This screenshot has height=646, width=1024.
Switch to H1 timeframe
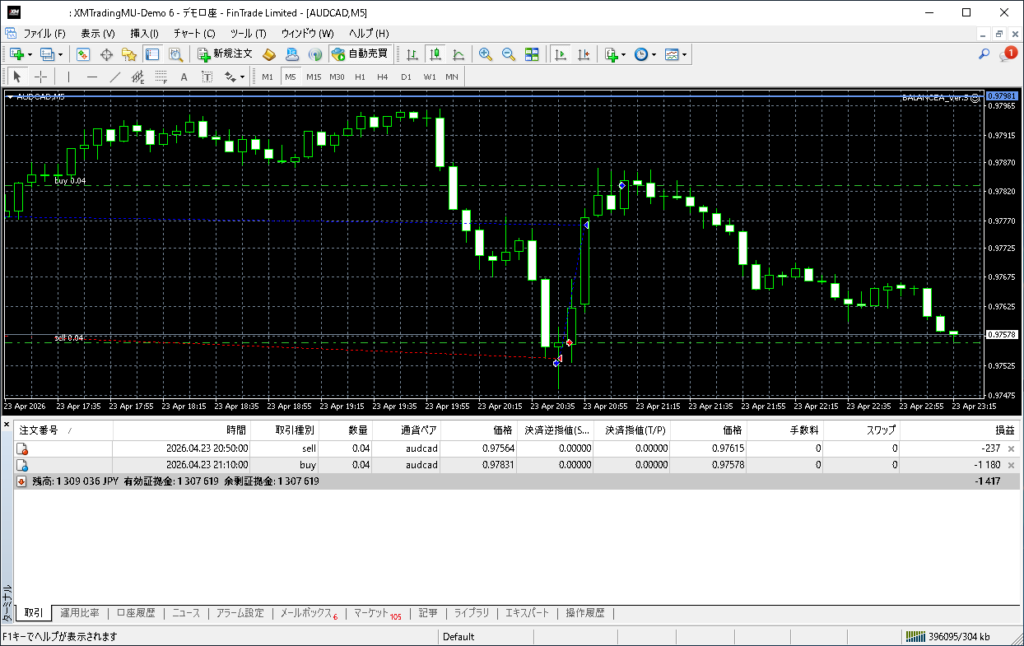(x=360, y=76)
